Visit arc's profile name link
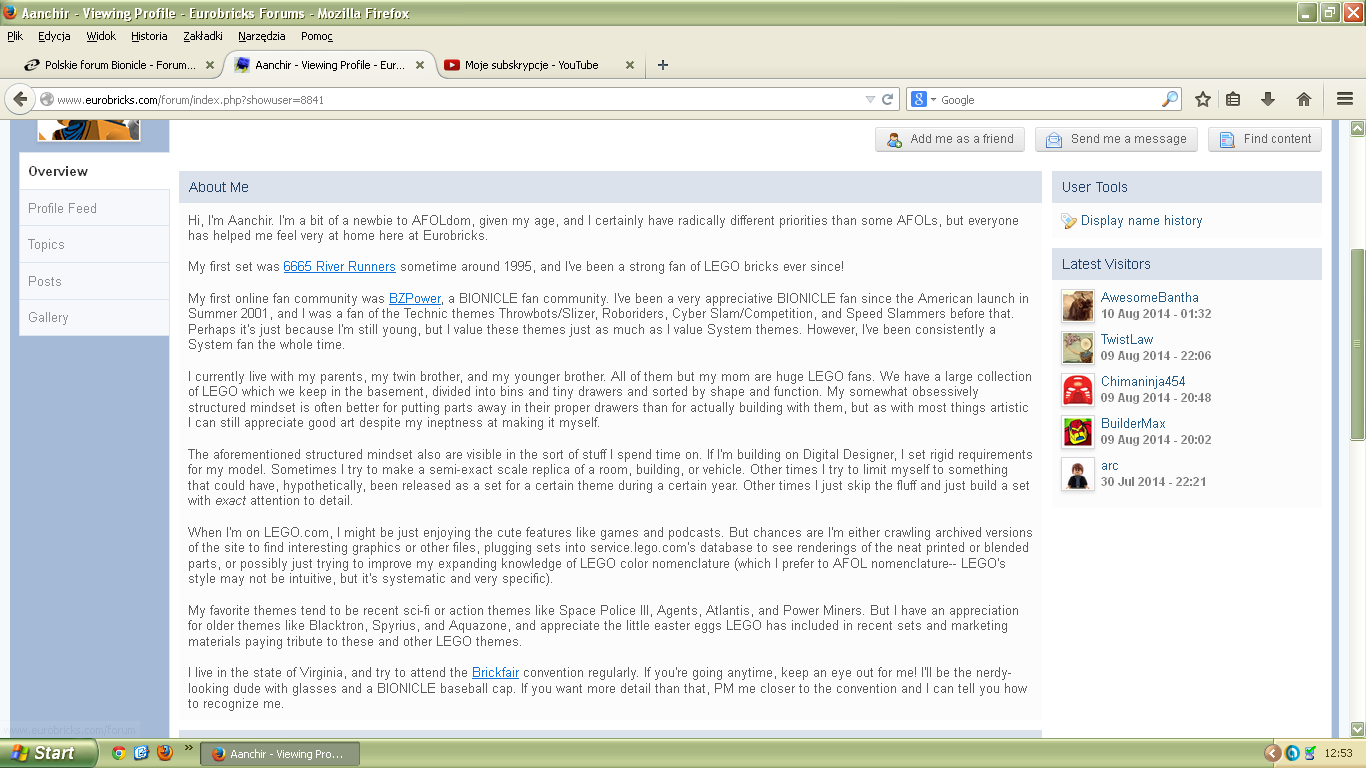1366x768 pixels. coord(1110,466)
